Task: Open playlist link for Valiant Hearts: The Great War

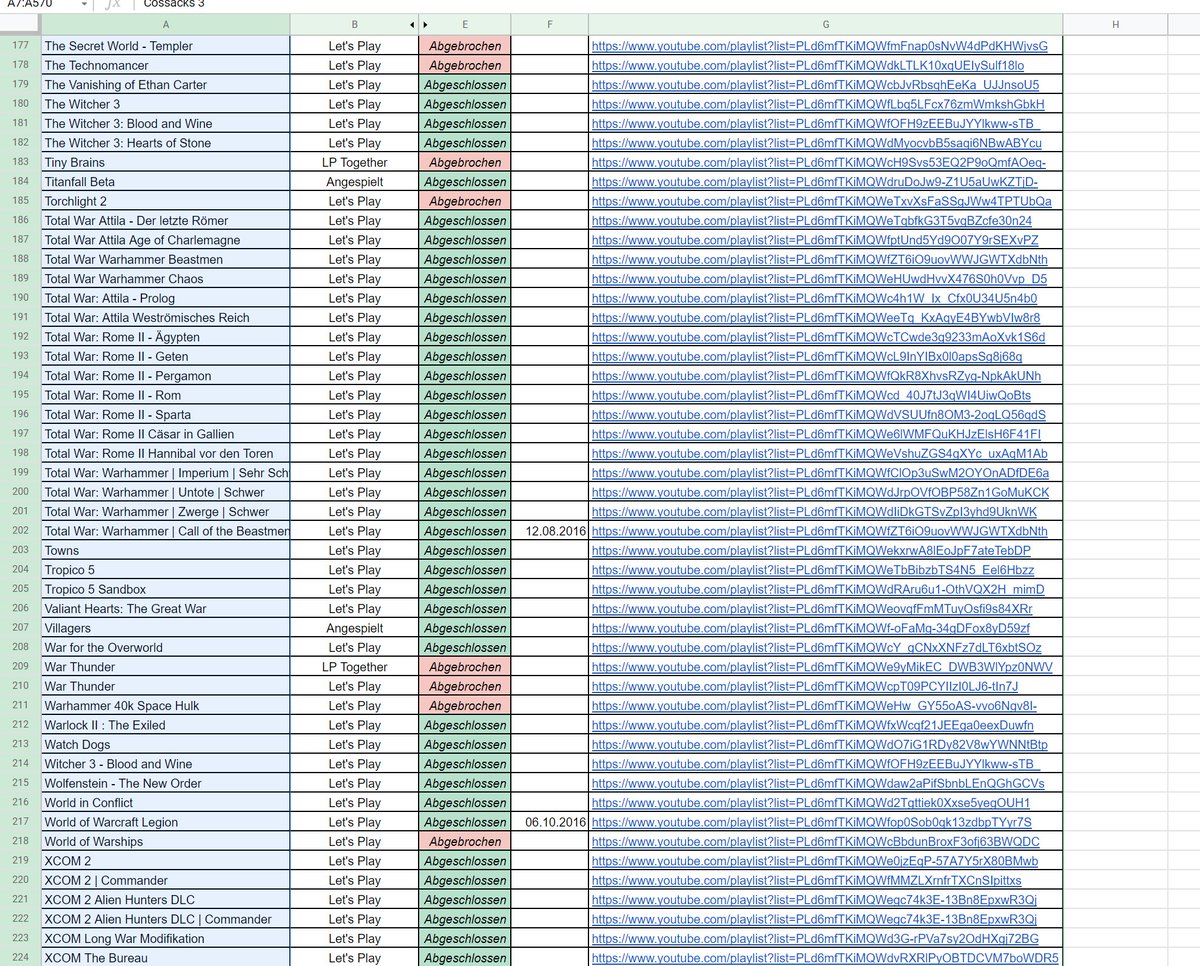Action: [x=811, y=608]
